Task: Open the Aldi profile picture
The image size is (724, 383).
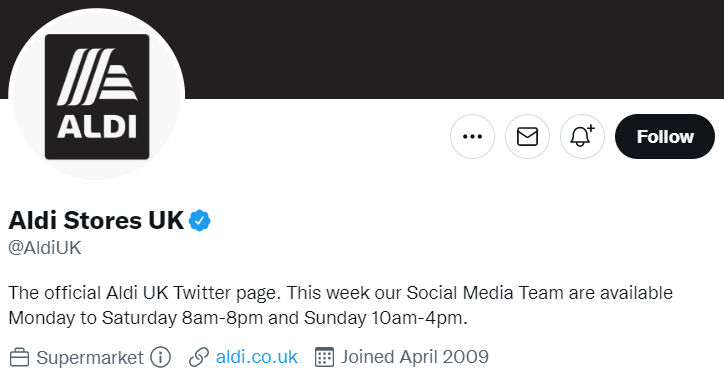Action: 97,96
